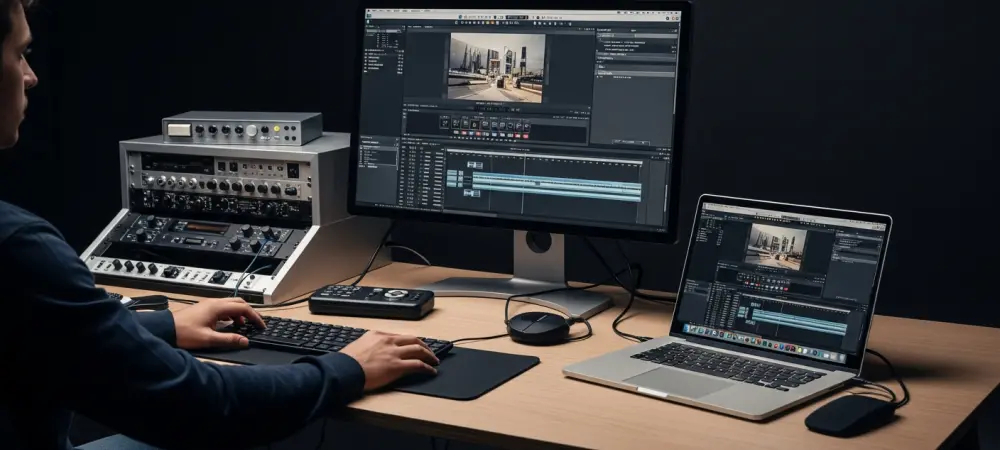Click the leftmost square tool icon below the monitor preview
Image resolution: width=1000 pixels, height=450 pixels.
pos(445,123)
